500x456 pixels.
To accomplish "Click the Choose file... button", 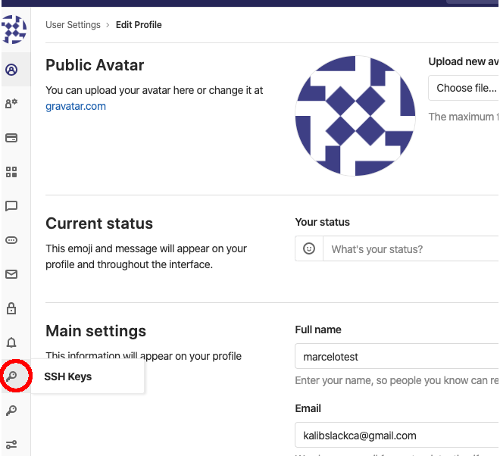I will click(x=464, y=88).
